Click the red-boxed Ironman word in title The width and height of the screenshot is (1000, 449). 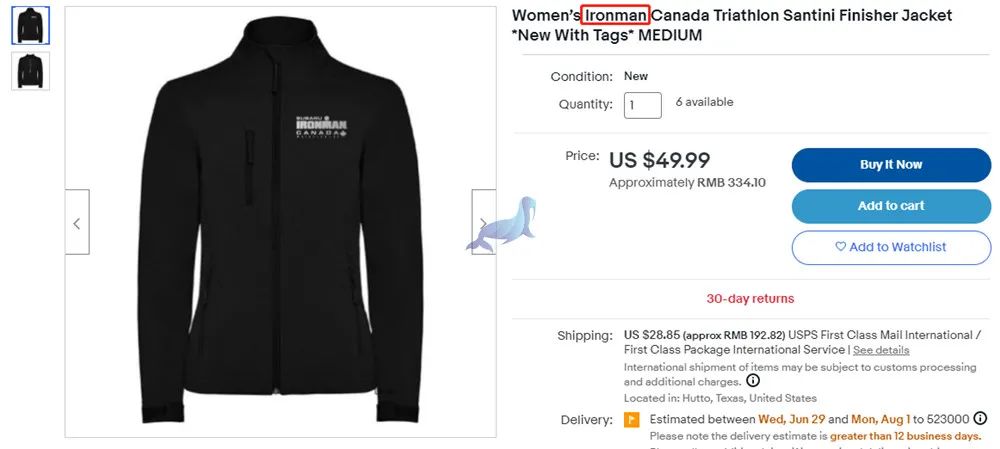[x=615, y=15]
